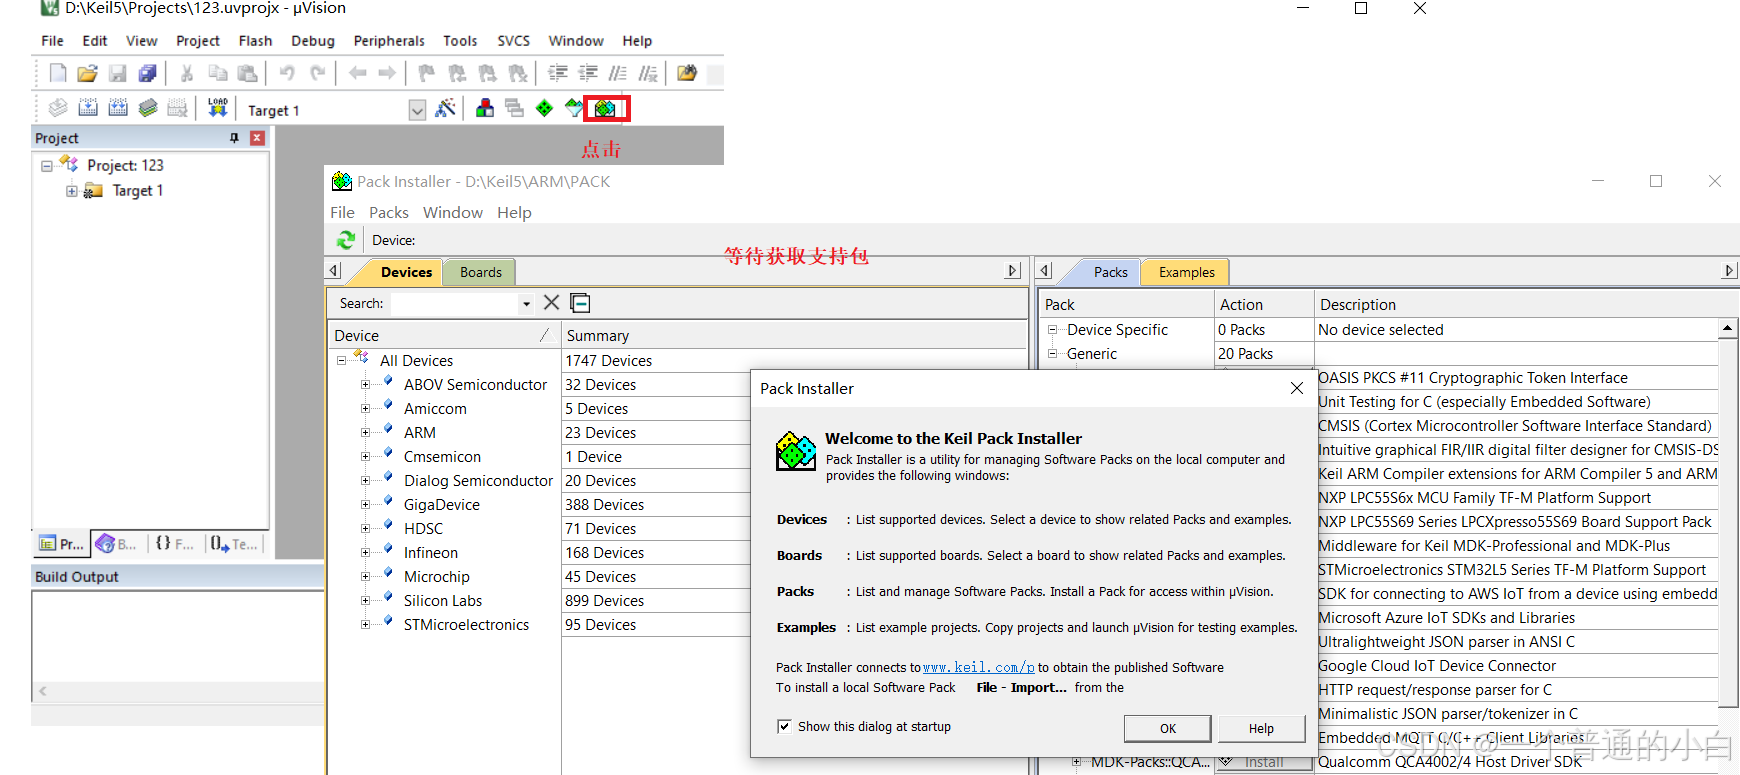Redo via the toolbar arrow

317,73
